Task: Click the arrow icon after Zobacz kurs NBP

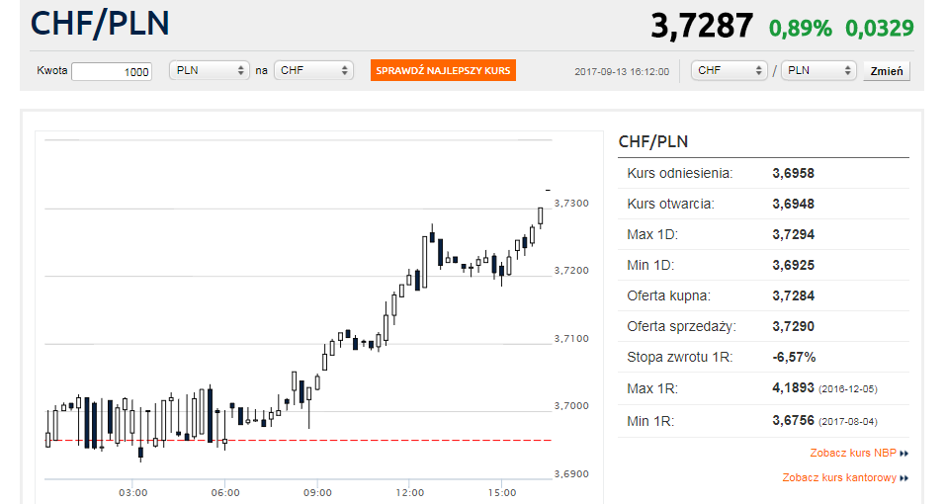Action: click(x=904, y=453)
